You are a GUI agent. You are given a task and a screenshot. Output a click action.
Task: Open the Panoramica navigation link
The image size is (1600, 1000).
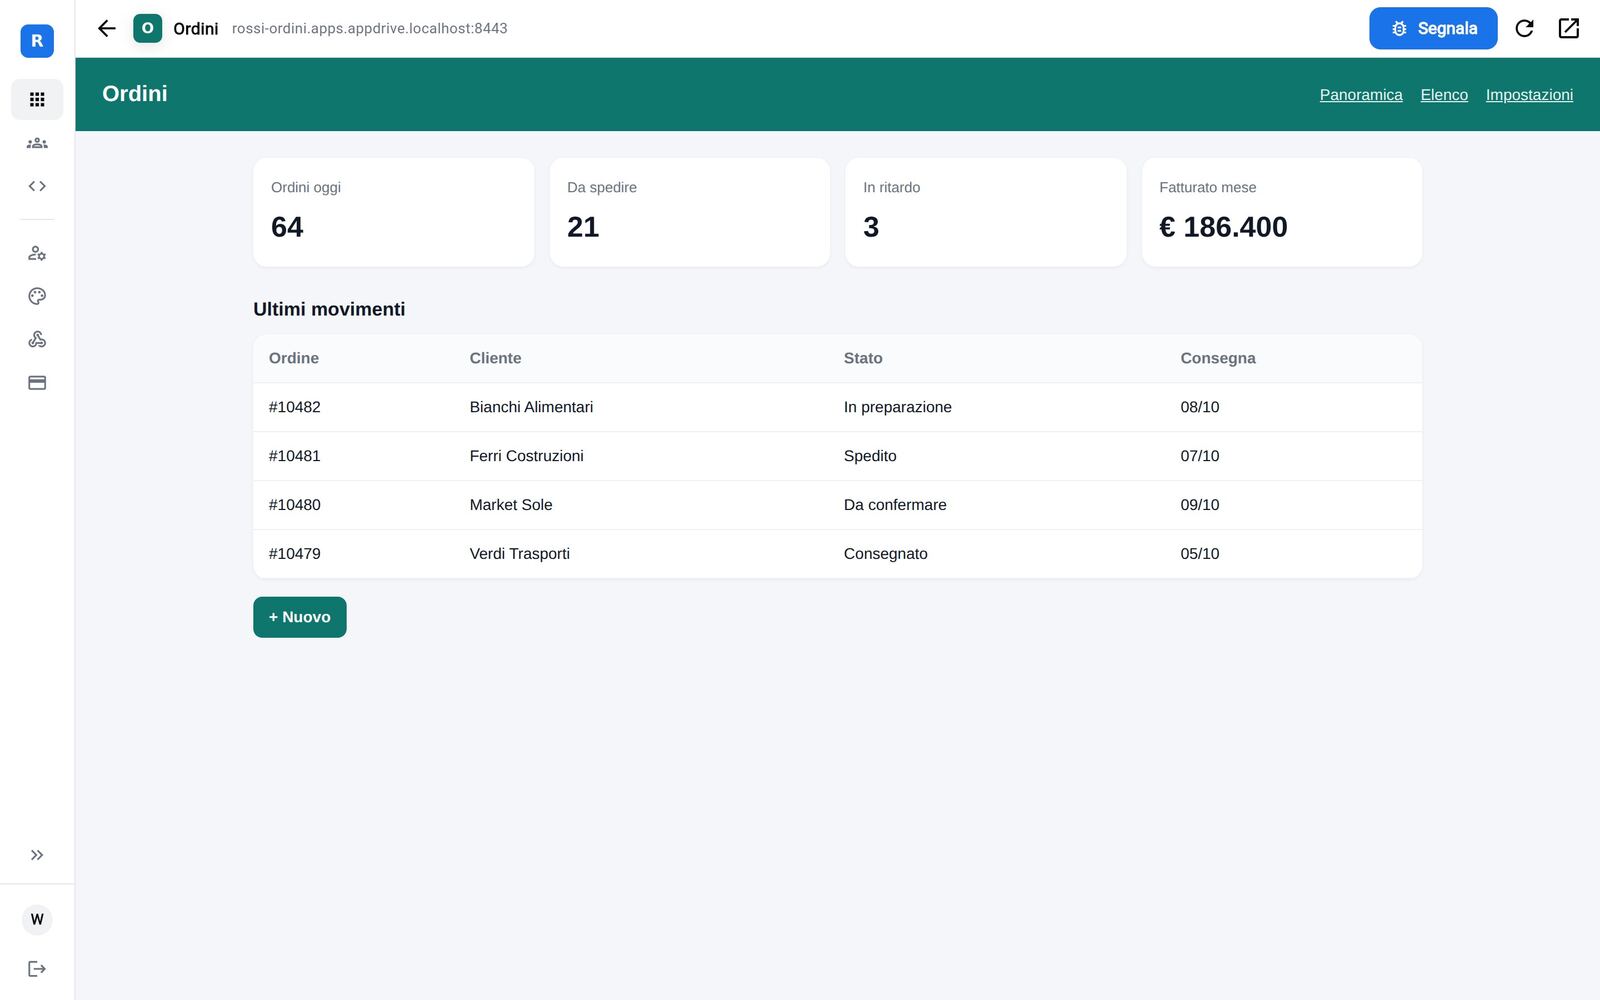coord(1361,95)
